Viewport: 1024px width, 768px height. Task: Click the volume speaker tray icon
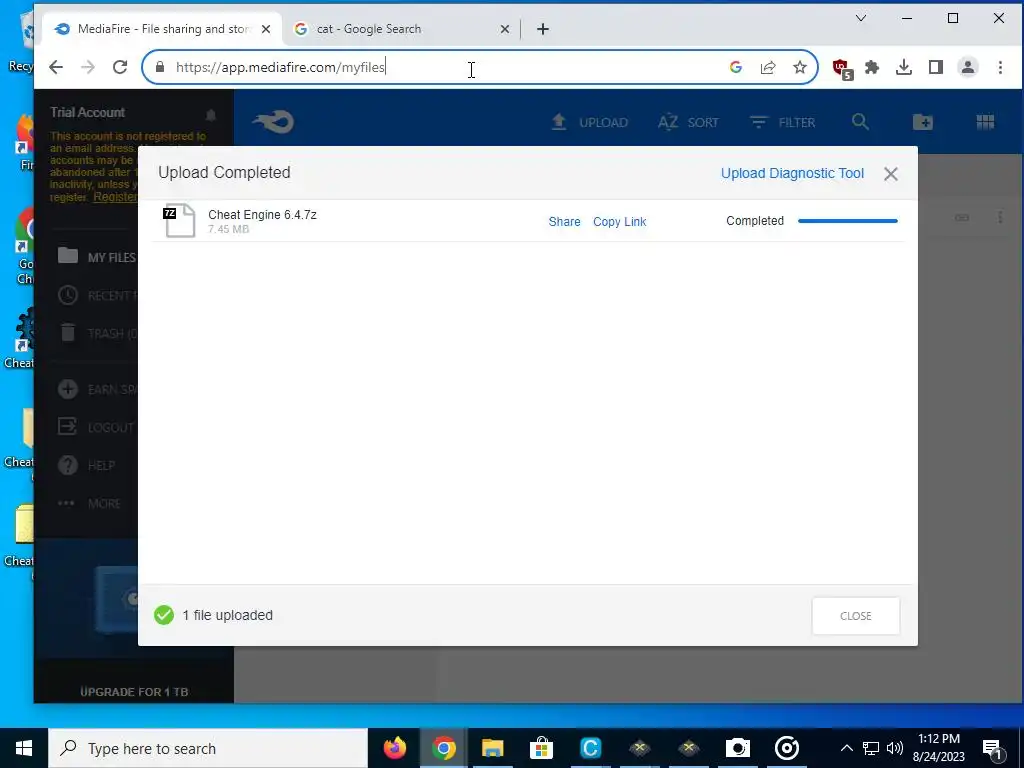895,748
